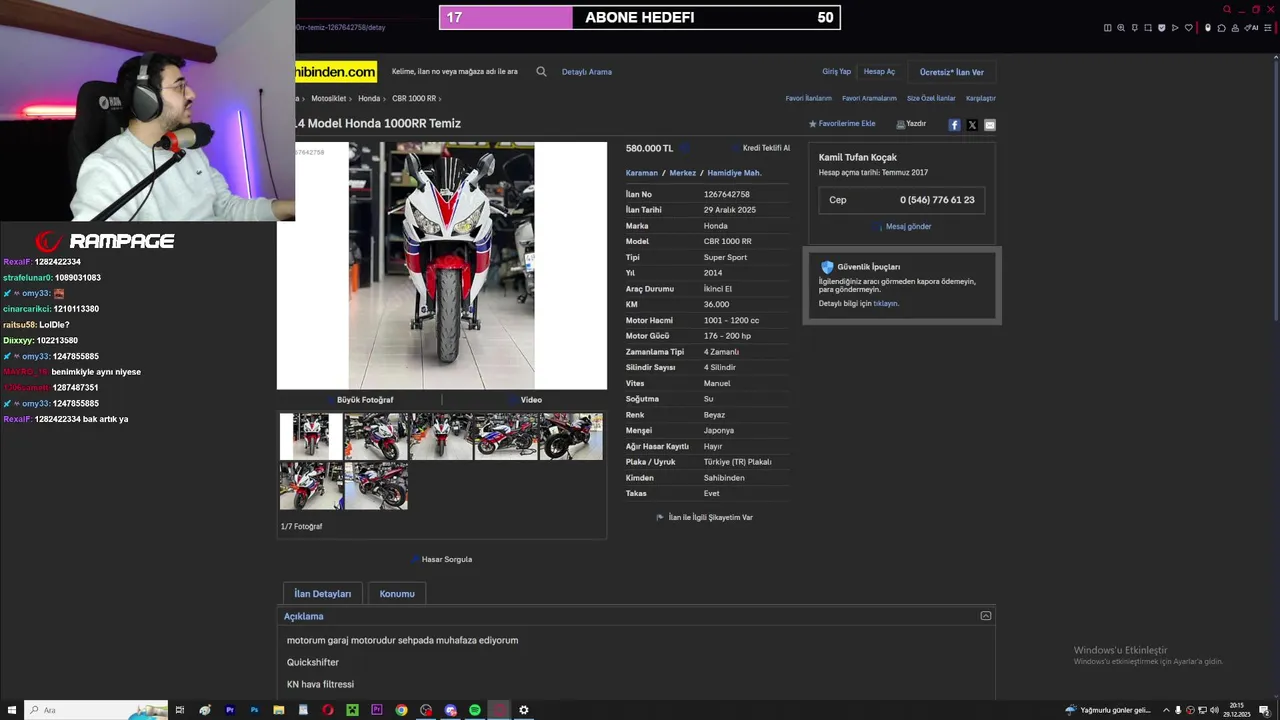1280x720 pixels.
Task: Click the browser ad-blocker shield icon
Action: (x=1162, y=28)
